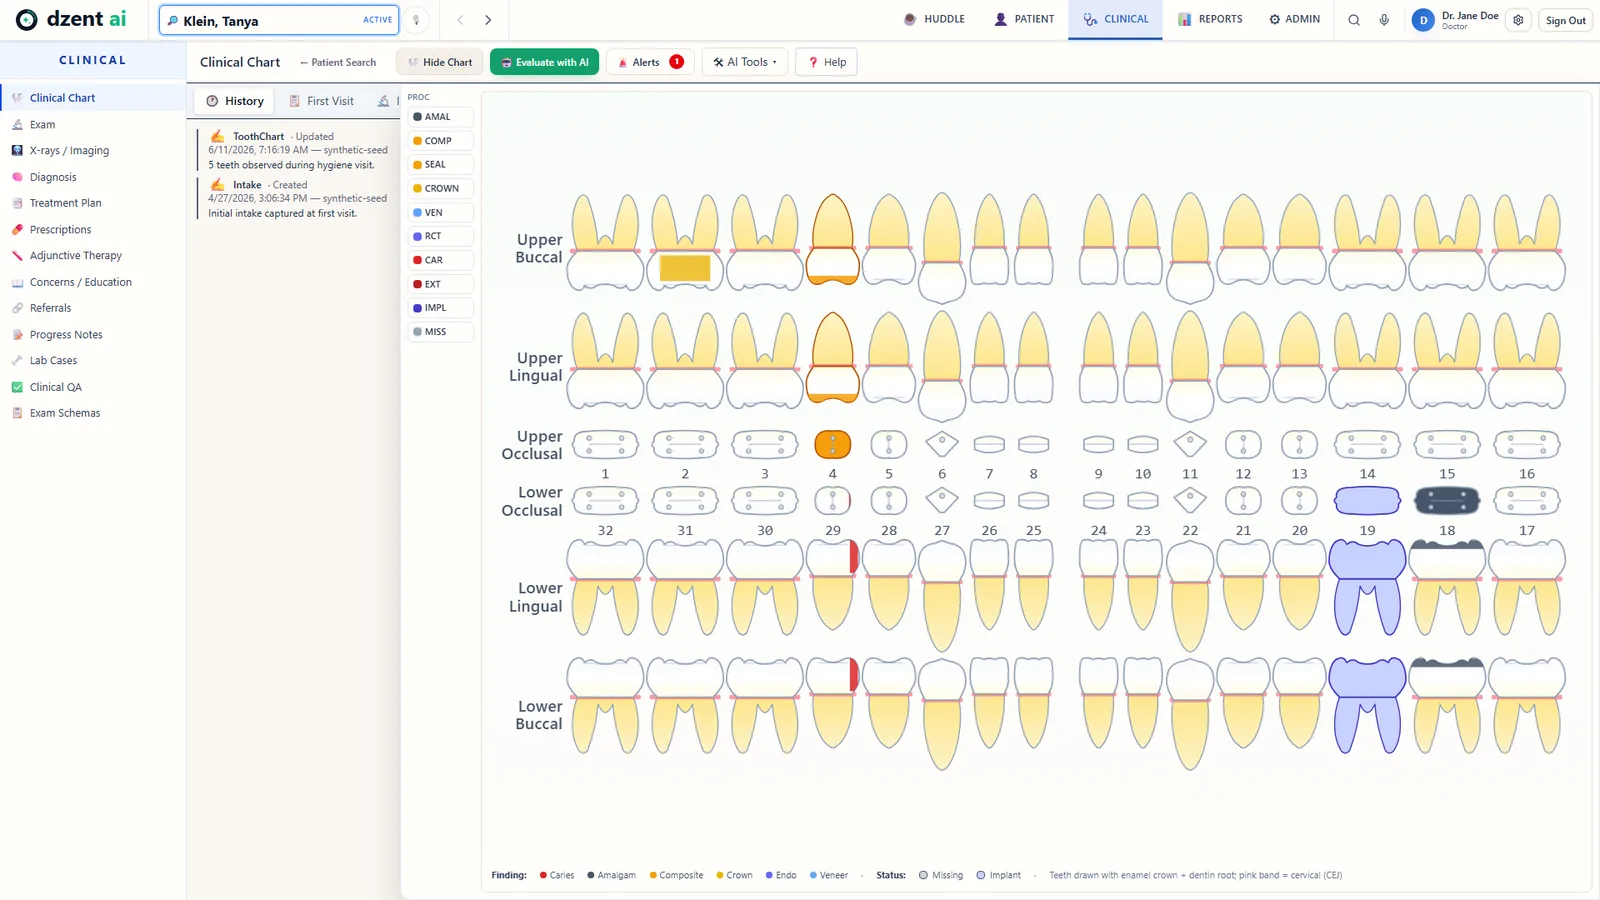Click upper buccal tooth 2 with composite filling

(685, 243)
